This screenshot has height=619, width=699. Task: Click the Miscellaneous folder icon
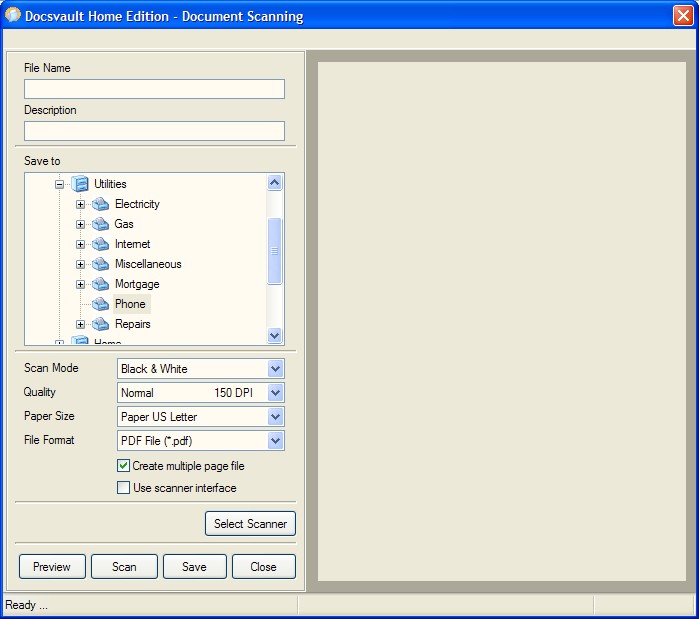click(x=100, y=264)
